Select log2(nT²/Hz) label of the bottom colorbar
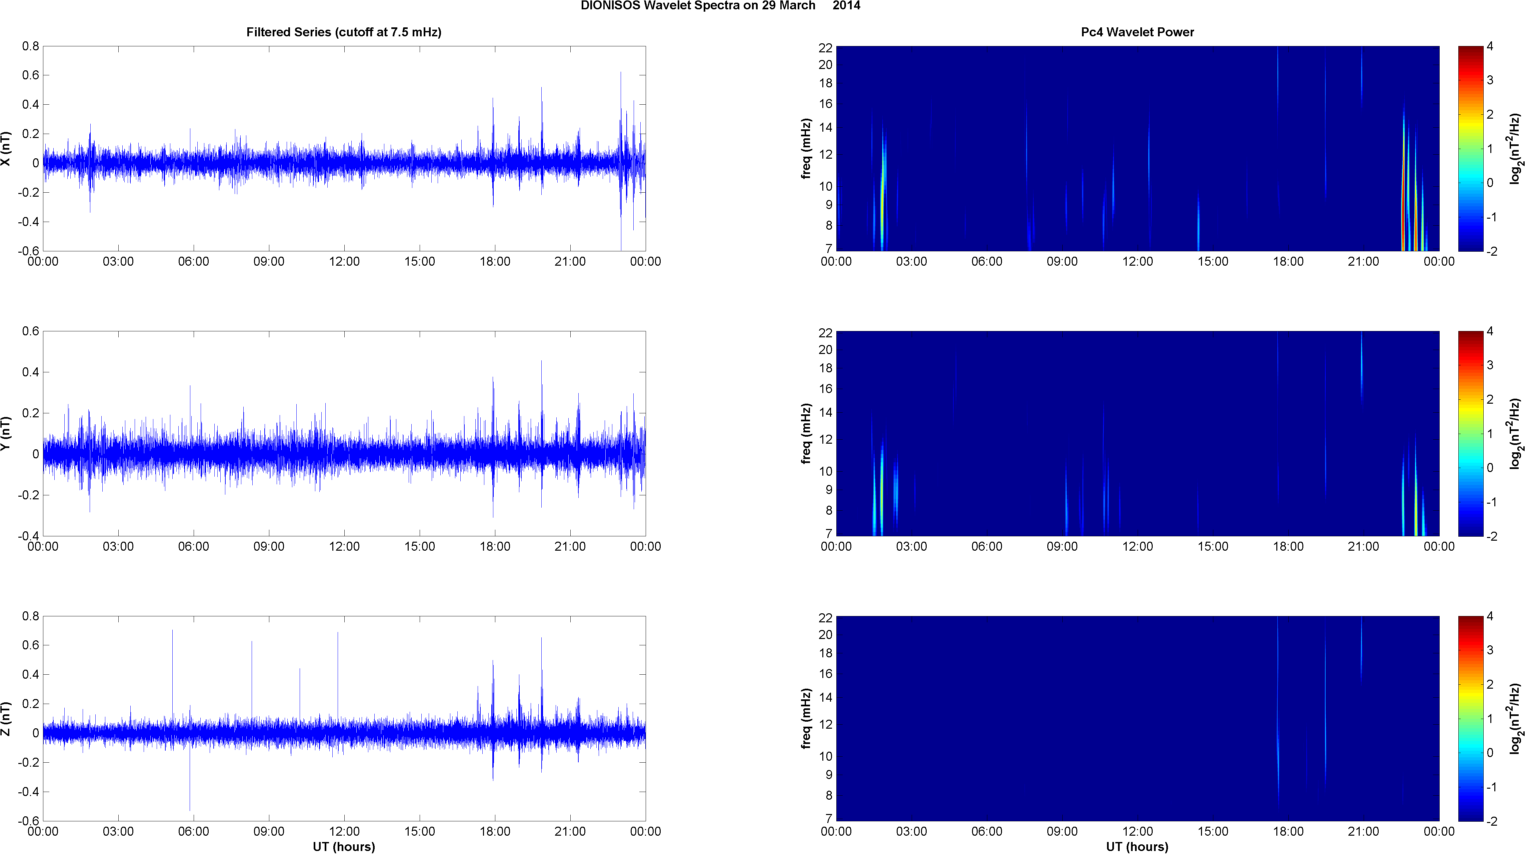The height and width of the screenshot is (854, 1525). tap(1516, 718)
